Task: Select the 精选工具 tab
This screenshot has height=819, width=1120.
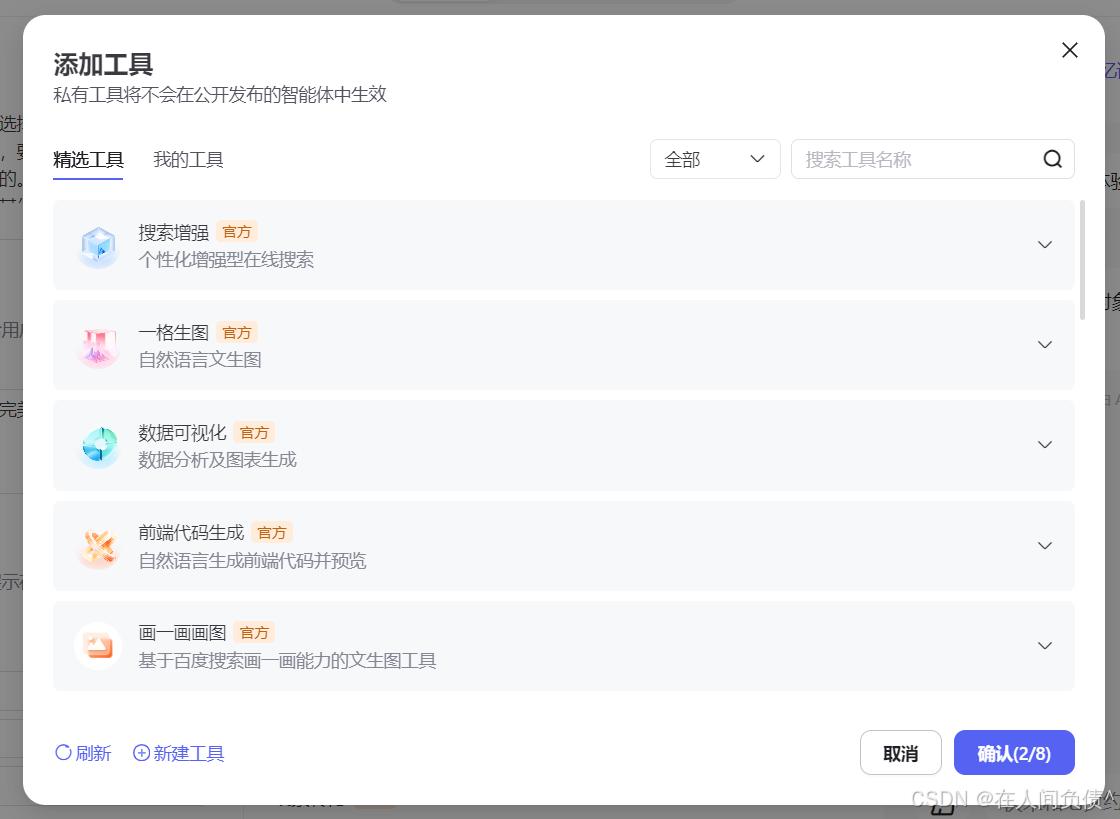Action: pyautogui.click(x=87, y=159)
